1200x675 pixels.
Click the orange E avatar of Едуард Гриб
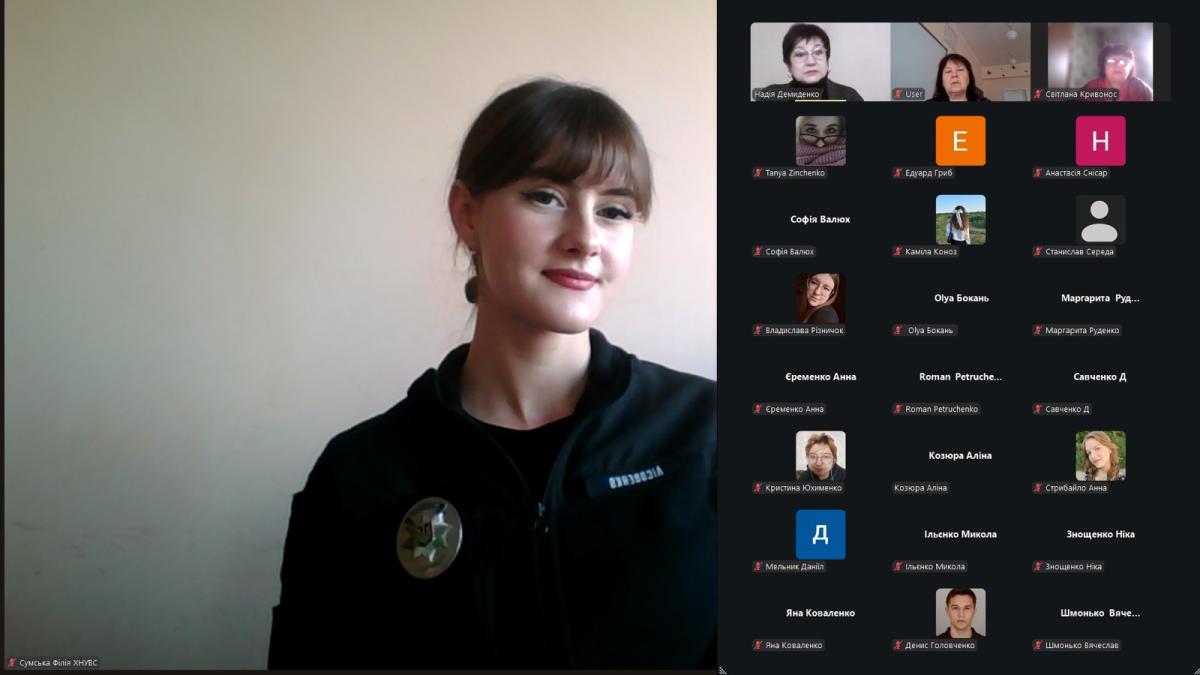pos(960,141)
